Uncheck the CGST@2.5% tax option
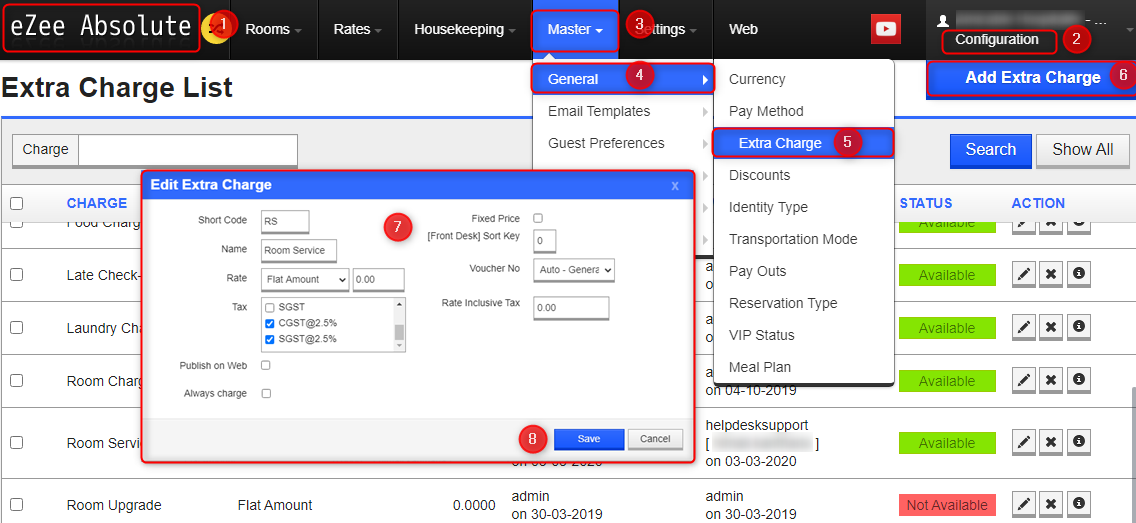This screenshot has height=523, width=1136. pos(270,323)
